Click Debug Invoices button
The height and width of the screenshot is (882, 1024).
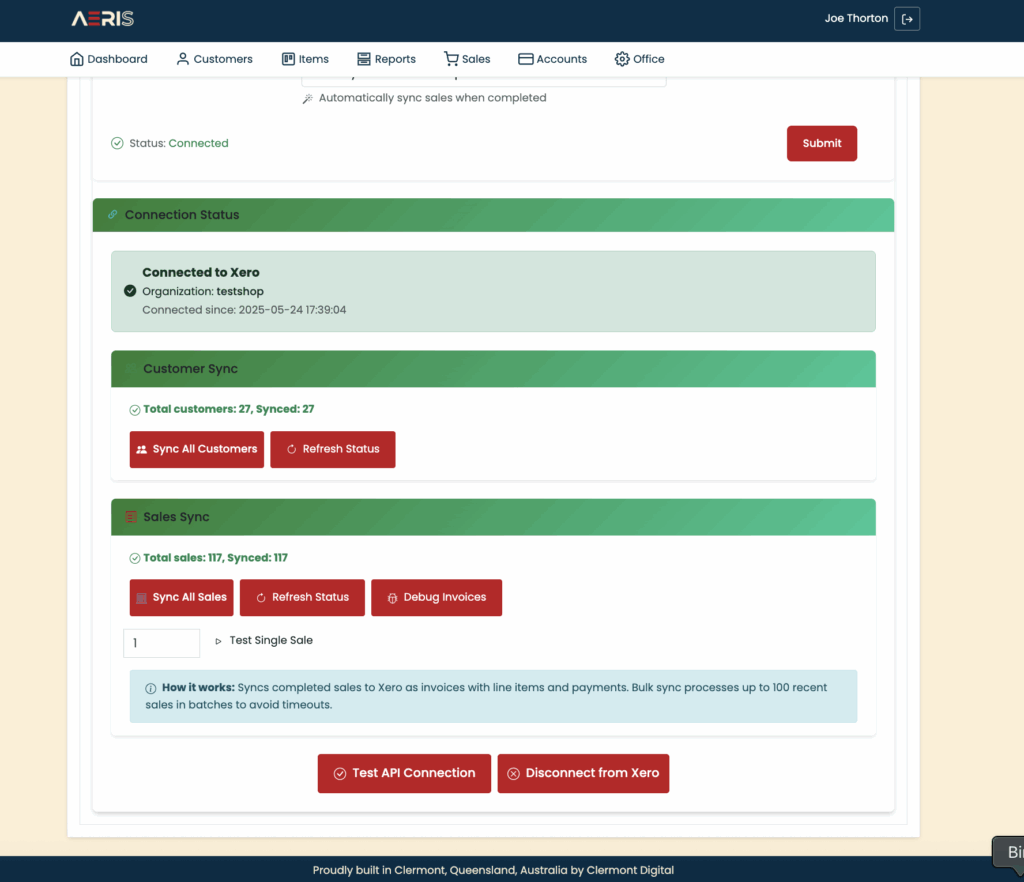[x=436, y=597]
